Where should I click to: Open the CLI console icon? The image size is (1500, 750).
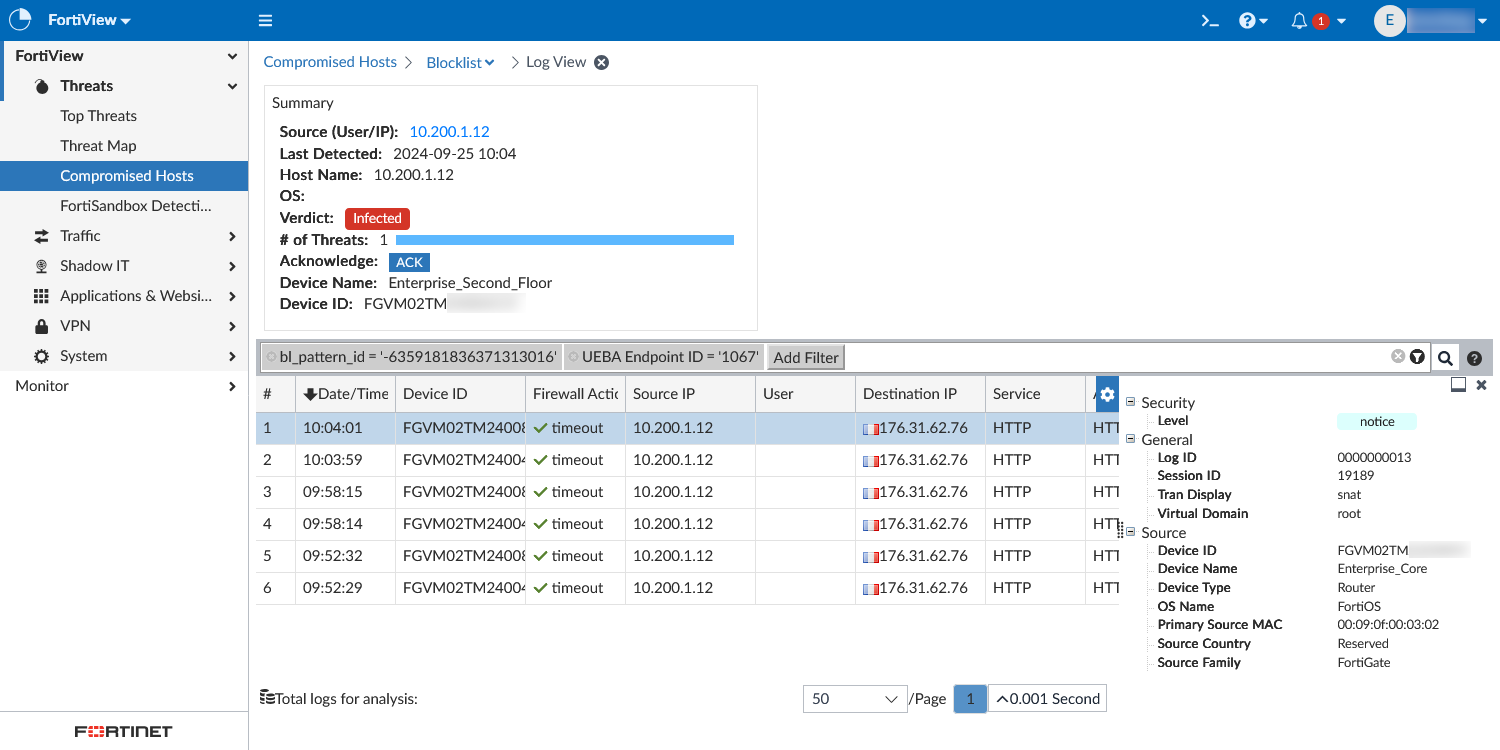point(1210,21)
